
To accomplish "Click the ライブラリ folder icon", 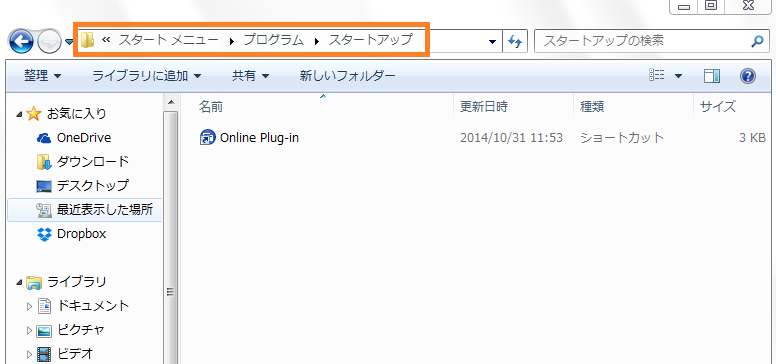I will 34,282.
